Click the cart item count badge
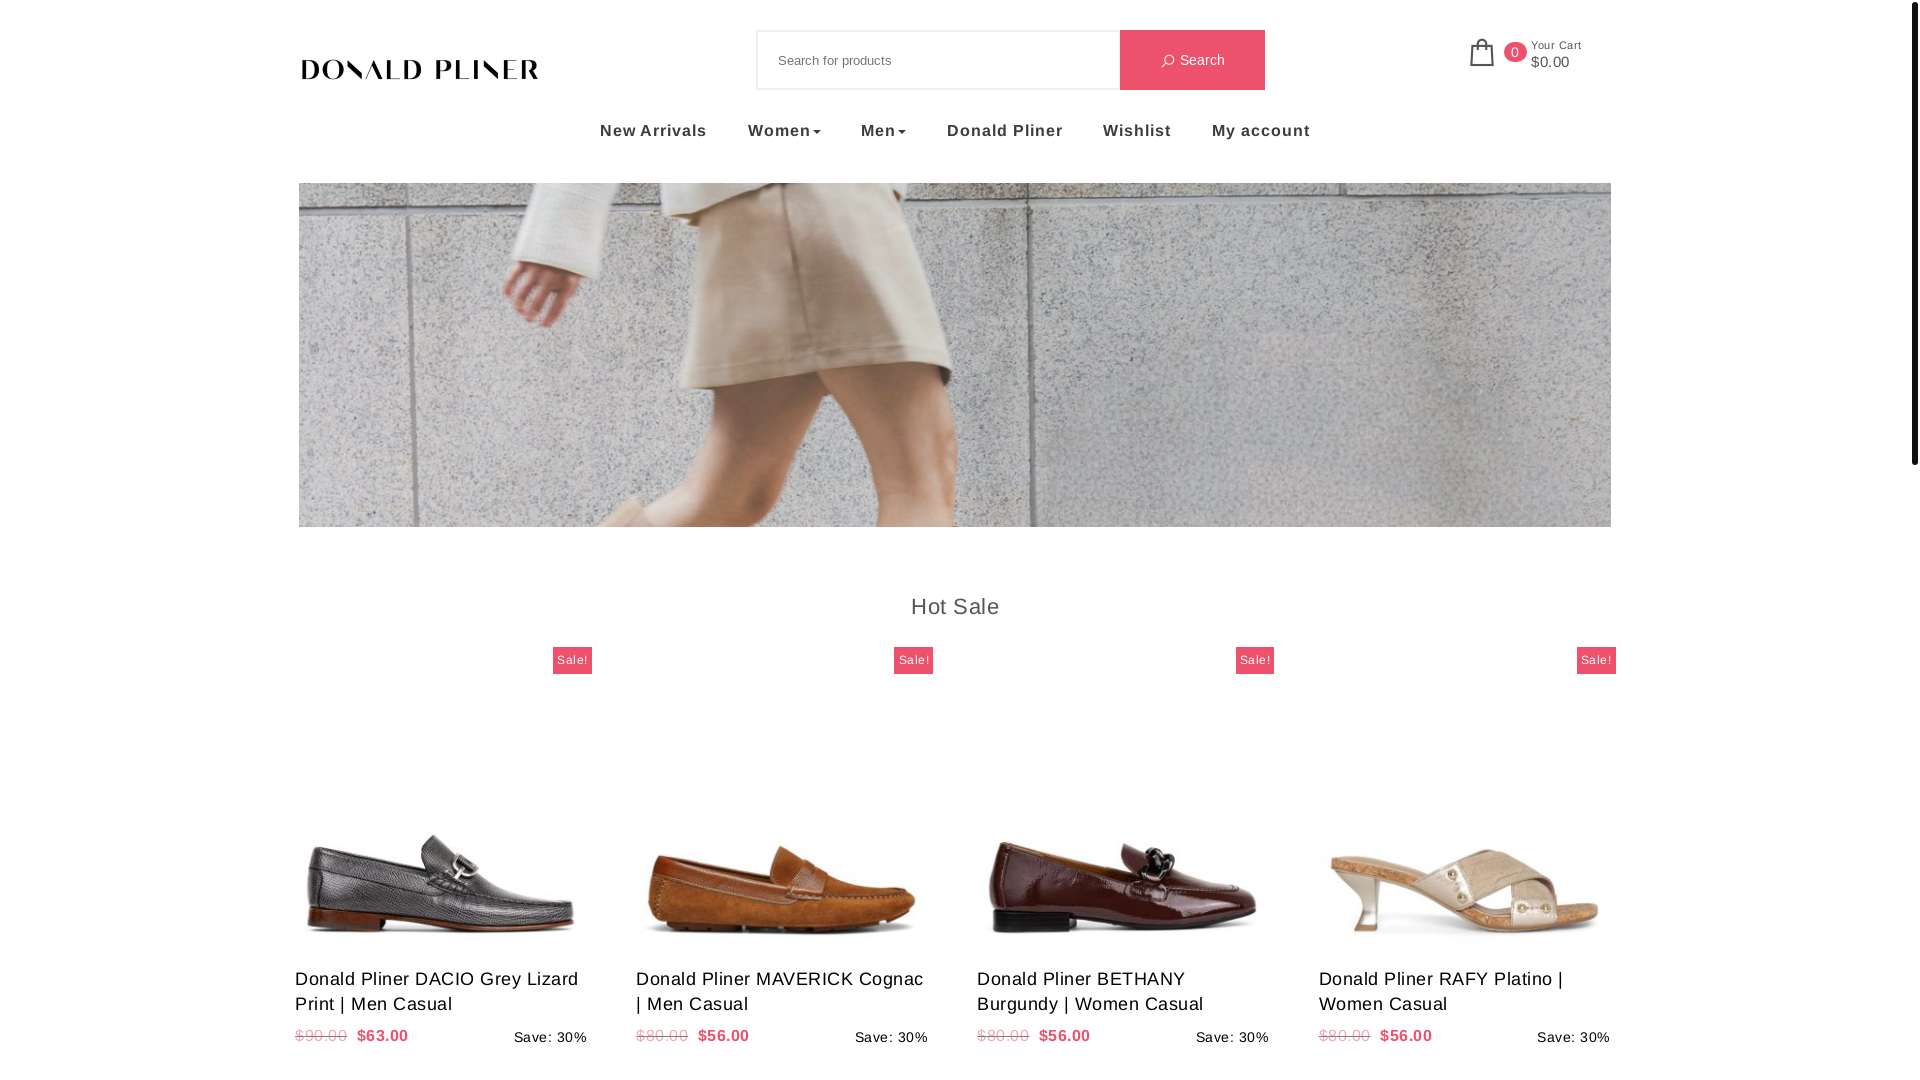Viewport: 1920px width, 1080px height. 1515,52
